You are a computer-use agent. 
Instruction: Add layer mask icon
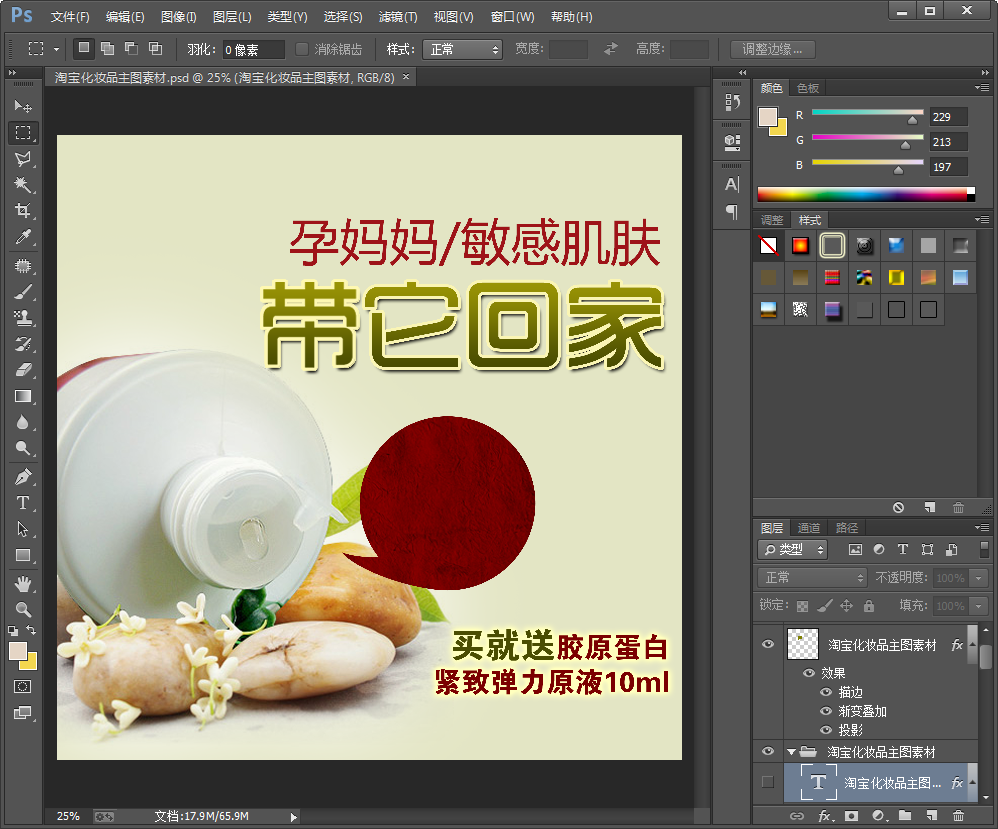[851, 816]
